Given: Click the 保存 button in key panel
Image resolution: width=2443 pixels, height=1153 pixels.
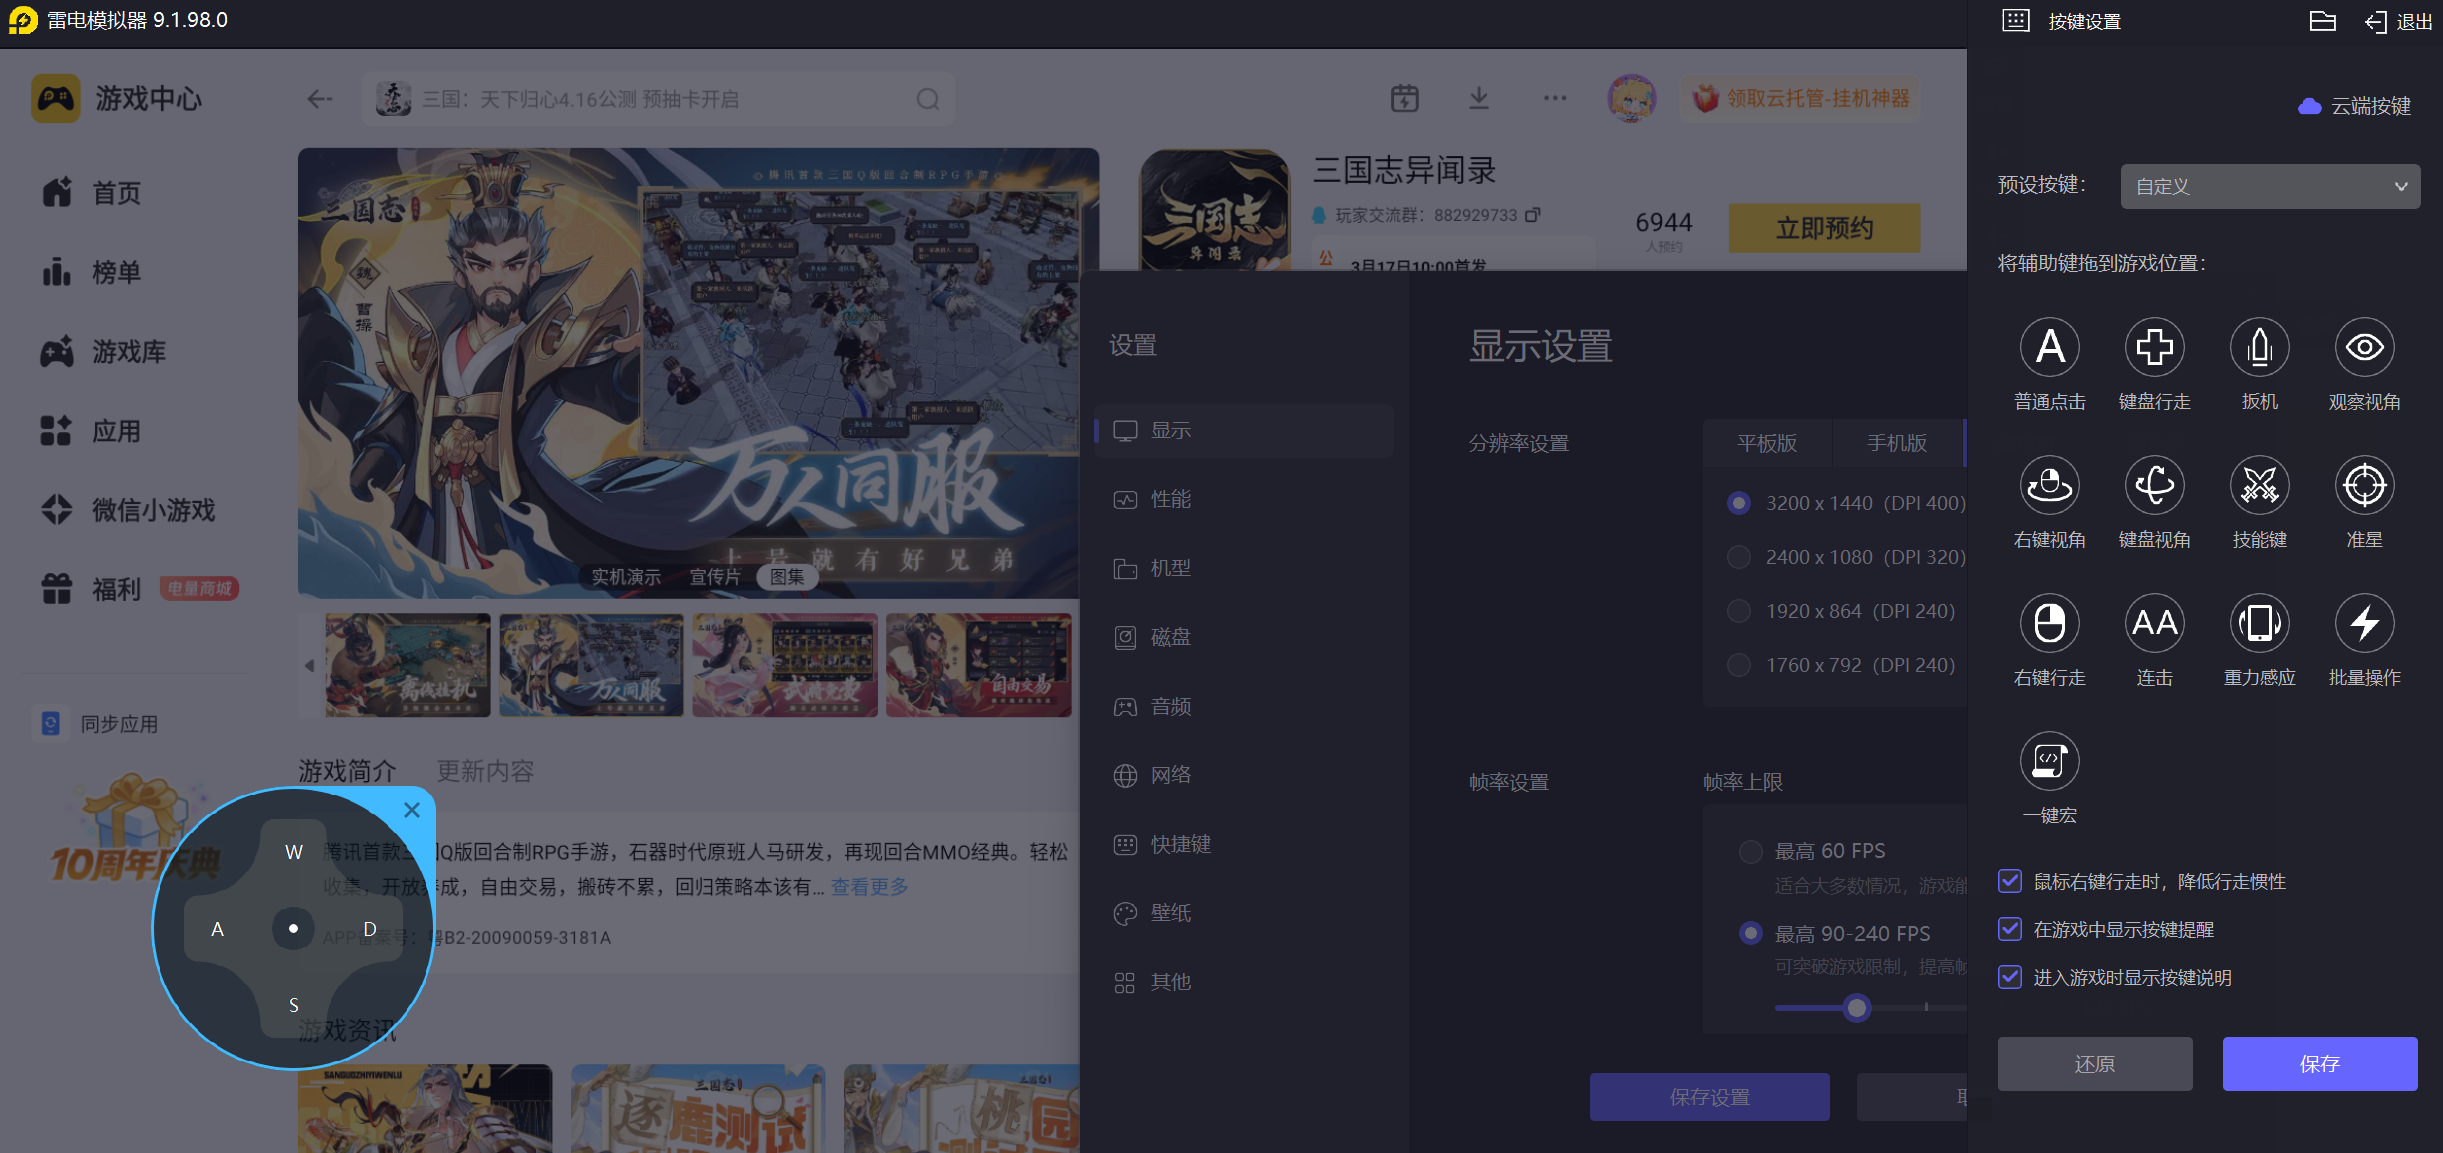Looking at the screenshot, I should (x=2319, y=1064).
